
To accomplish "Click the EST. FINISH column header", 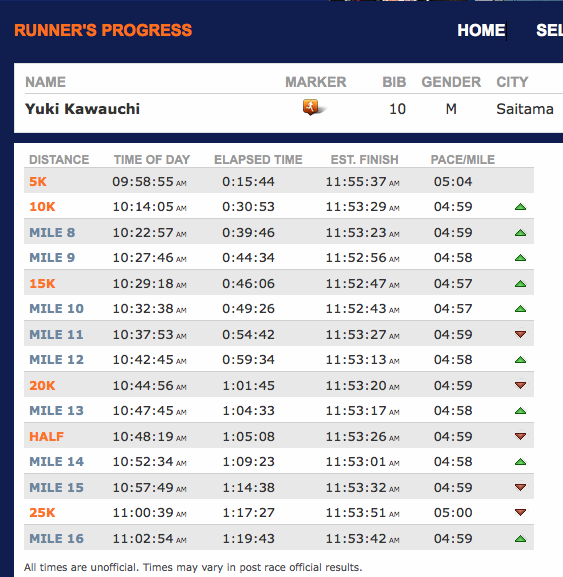I will tap(364, 159).
